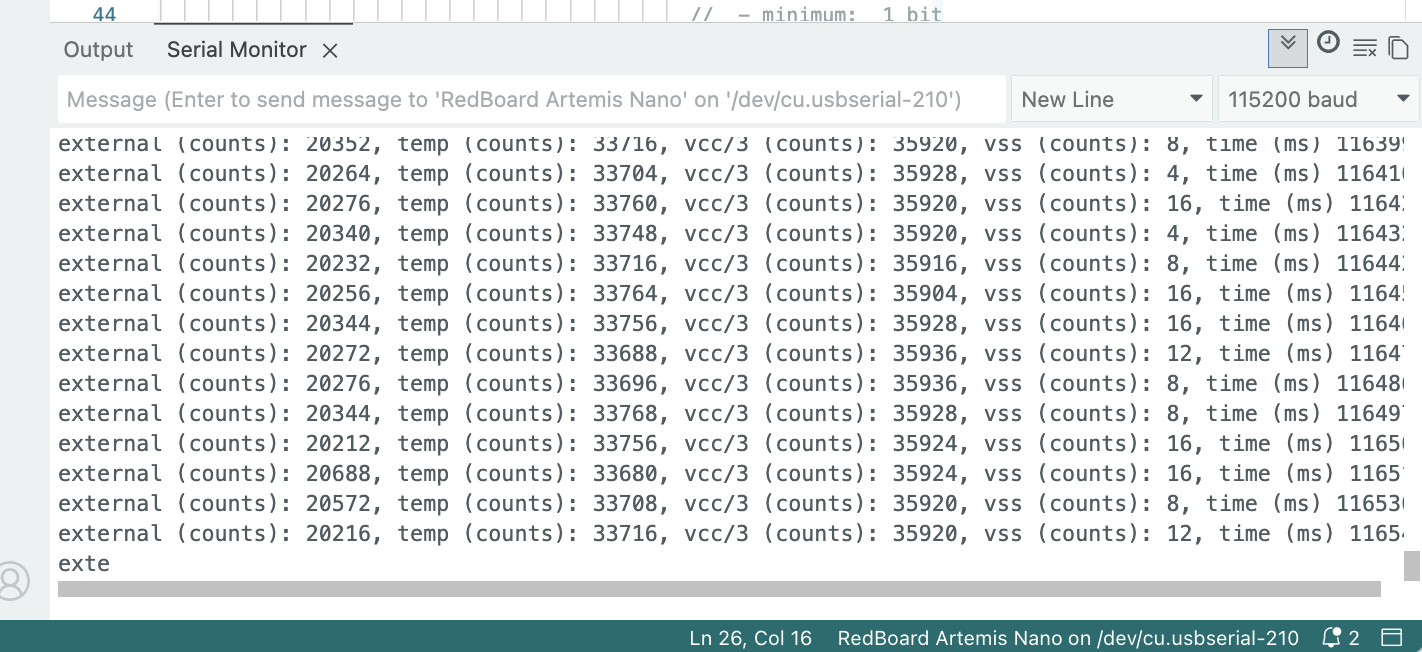The image size is (1422, 652).
Task: Click Ln 26, Col 16 indicator
Action: 750,638
